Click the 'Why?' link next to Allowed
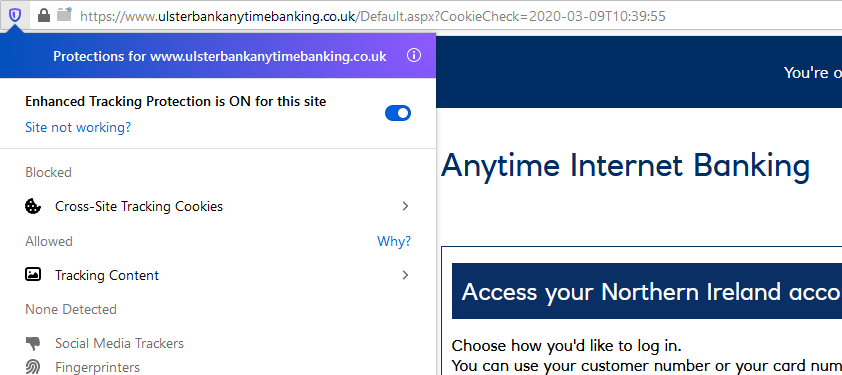Viewport: 842px width, 375px height. [394, 241]
